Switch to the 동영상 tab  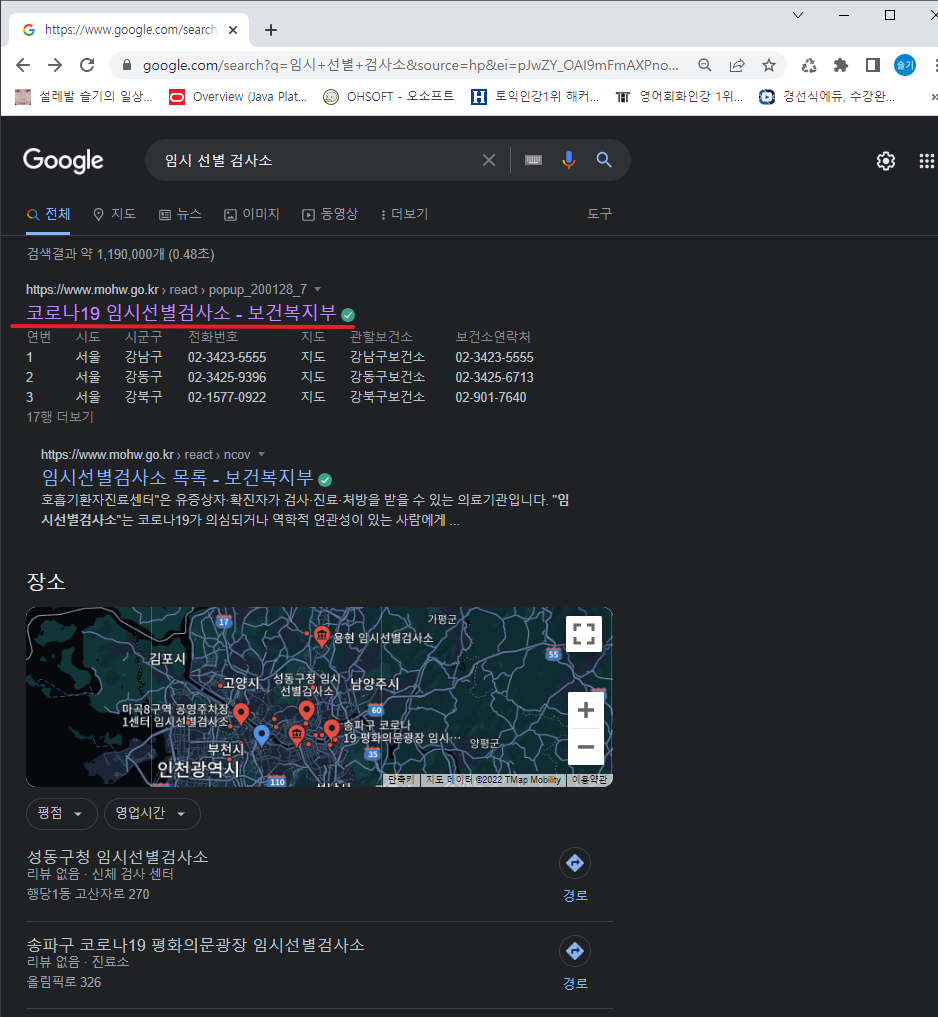[330, 214]
